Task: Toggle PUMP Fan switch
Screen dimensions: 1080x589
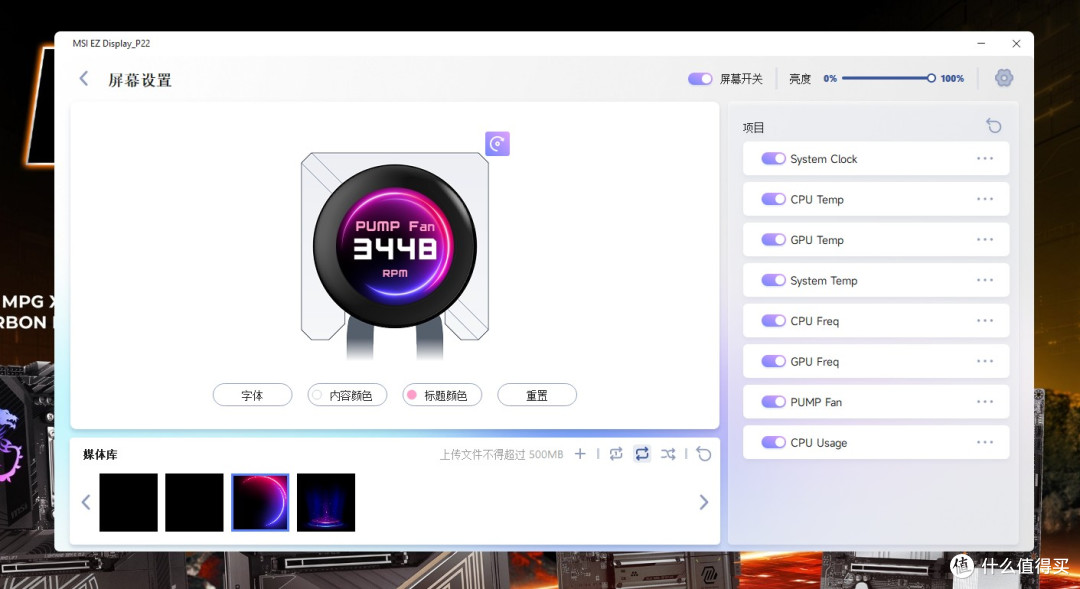Action: (x=773, y=402)
